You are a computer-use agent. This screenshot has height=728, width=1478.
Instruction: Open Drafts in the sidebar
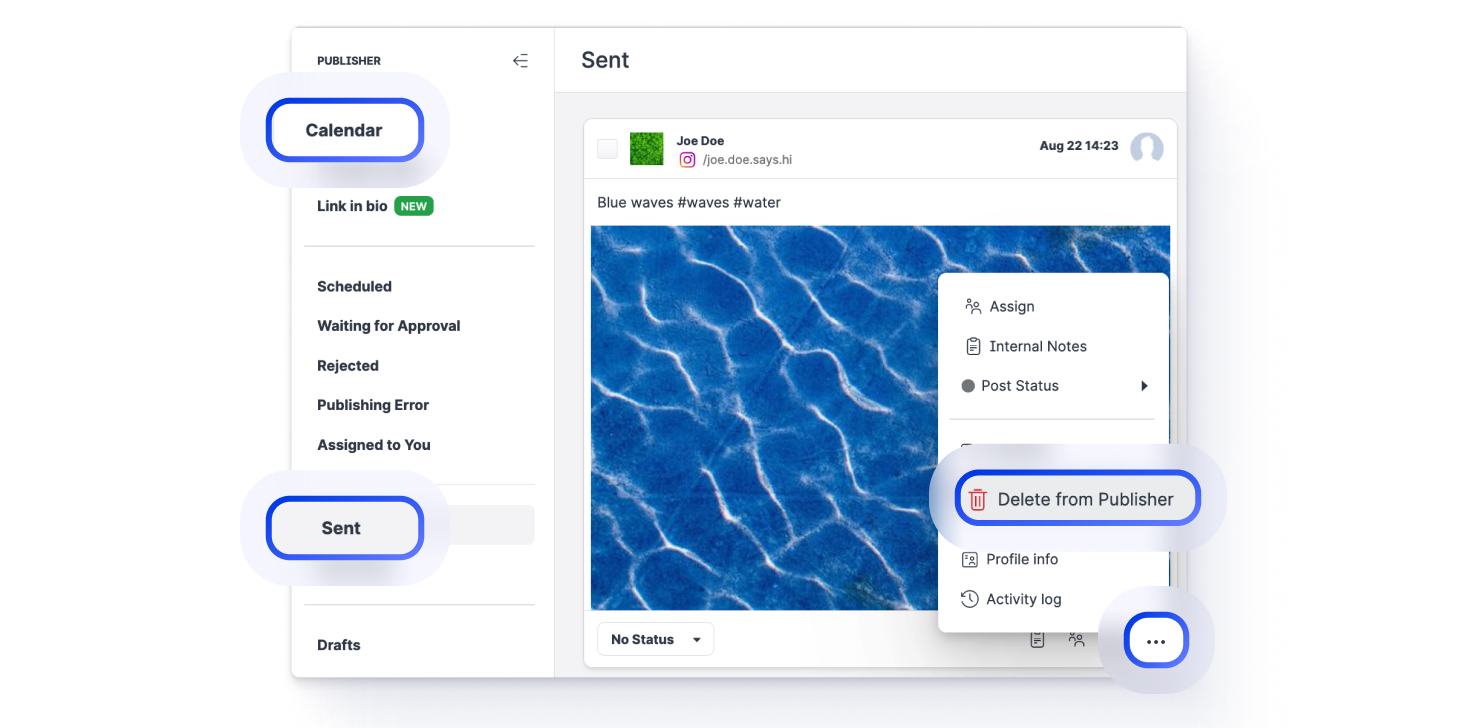coord(338,645)
